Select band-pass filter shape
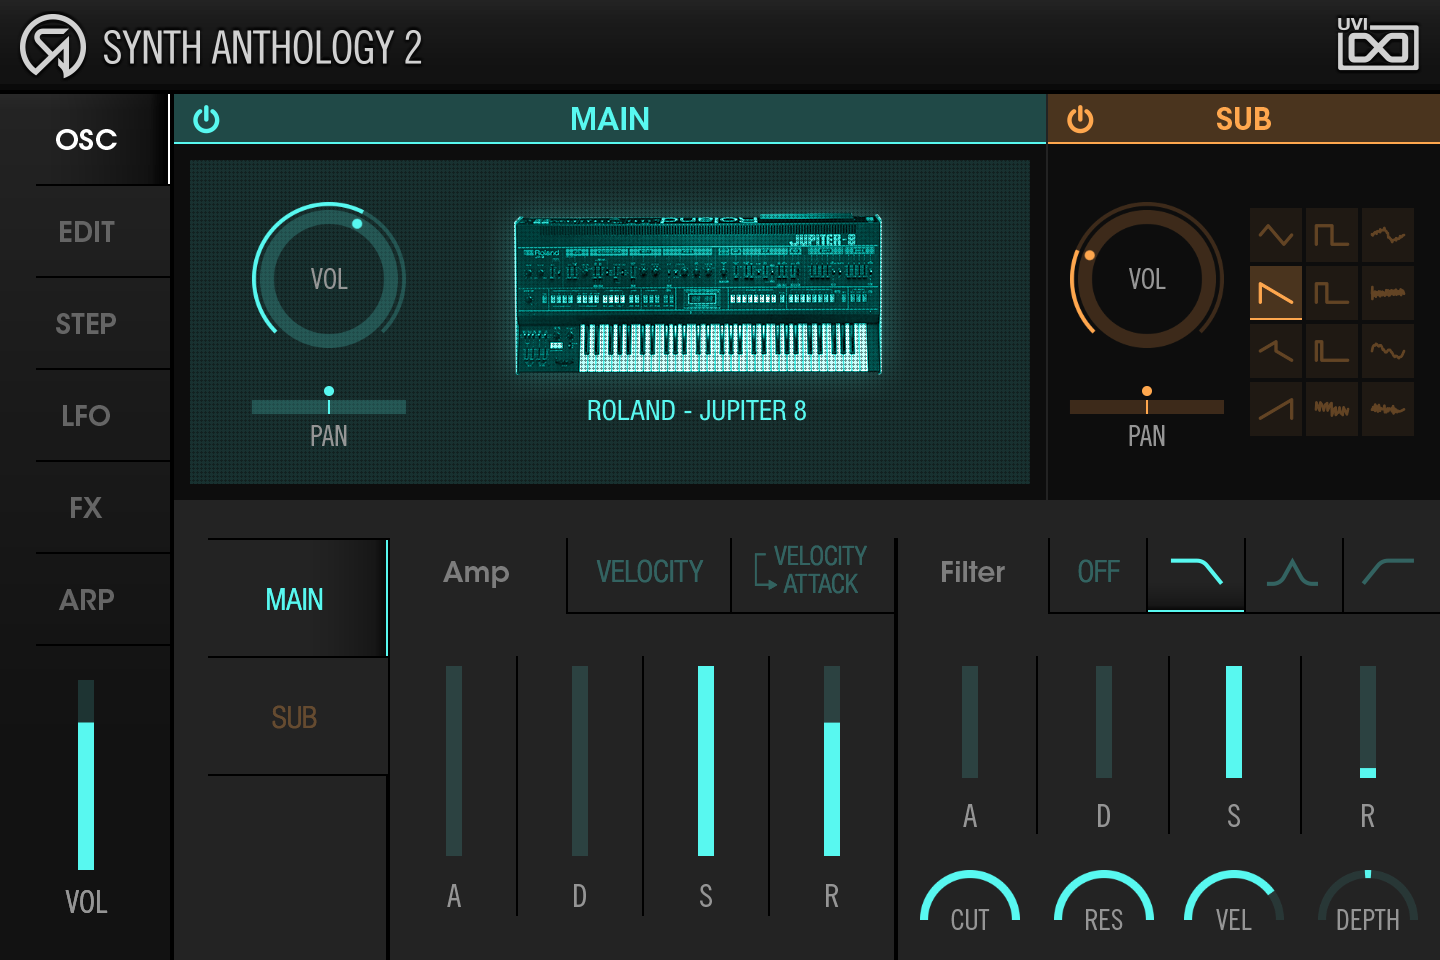The width and height of the screenshot is (1440, 960). [x=1293, y=573]
